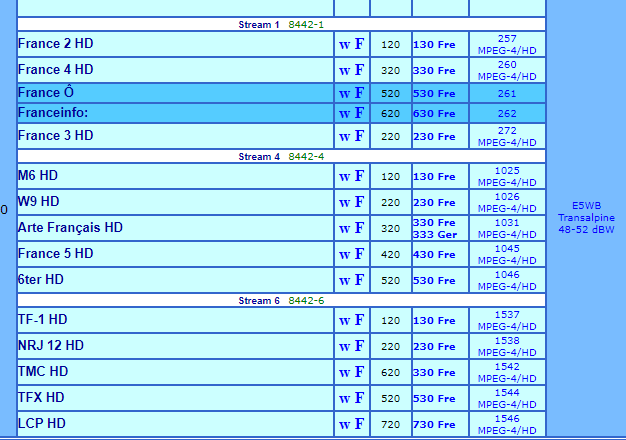The image size is (626, 440).
Task: Click the 6ter HD channel name
Action: pyautogui.click(x=41, y=279)
